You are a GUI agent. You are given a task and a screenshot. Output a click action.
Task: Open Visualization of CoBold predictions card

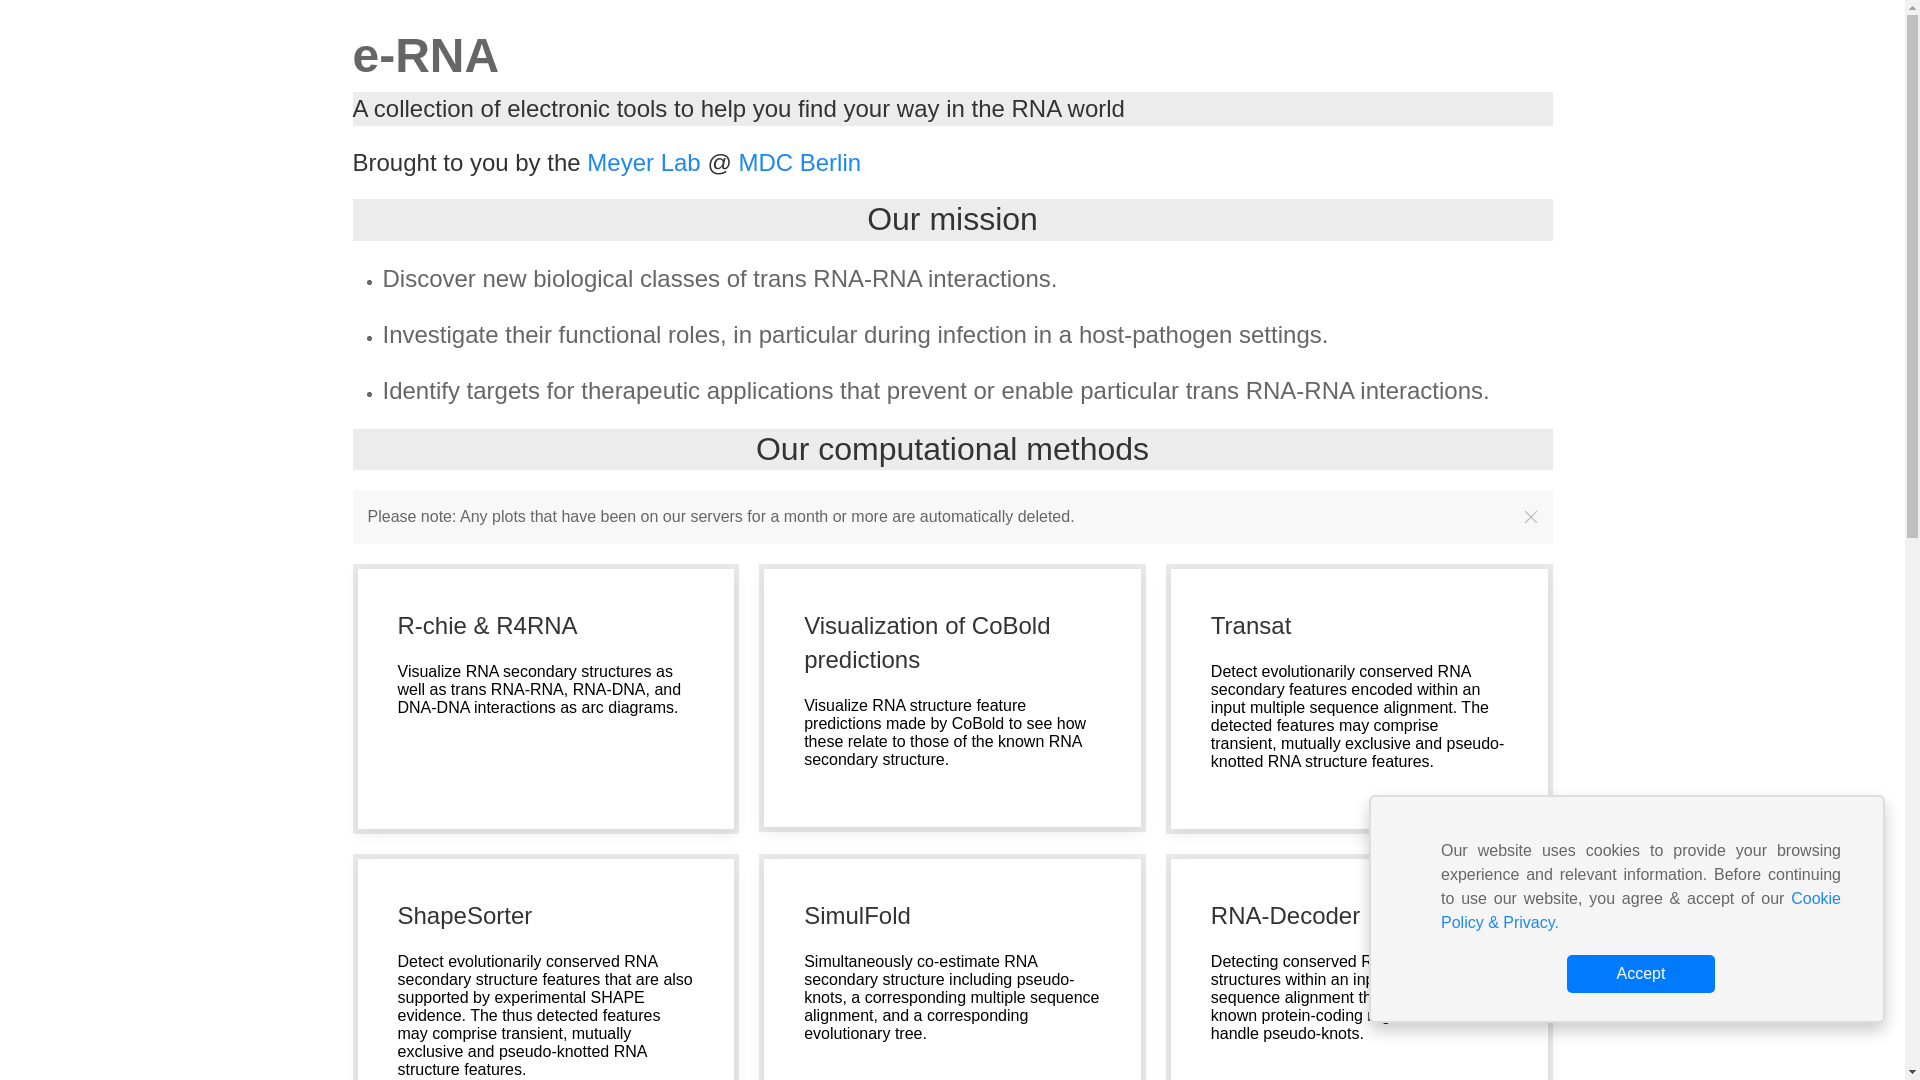click(x=952, y=698)
